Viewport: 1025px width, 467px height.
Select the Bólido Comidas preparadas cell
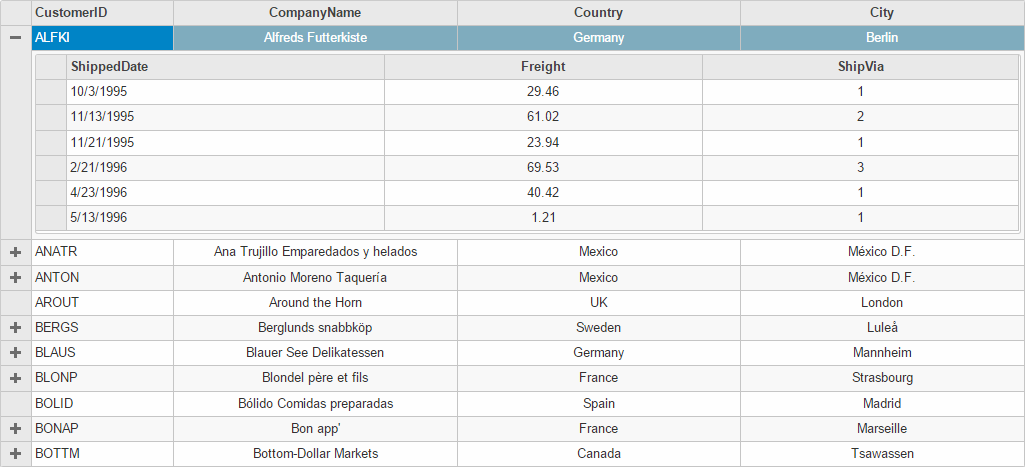(x=315, y=403)
